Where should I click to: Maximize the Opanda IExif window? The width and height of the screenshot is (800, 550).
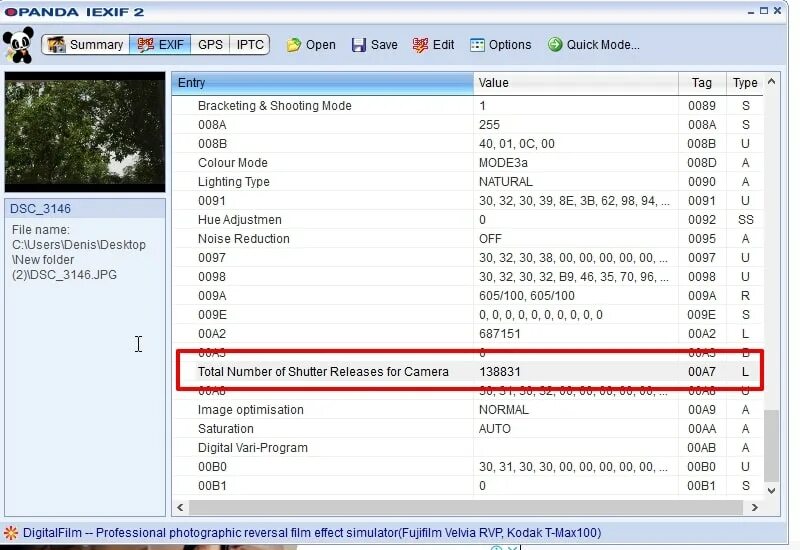click(764, 11)
